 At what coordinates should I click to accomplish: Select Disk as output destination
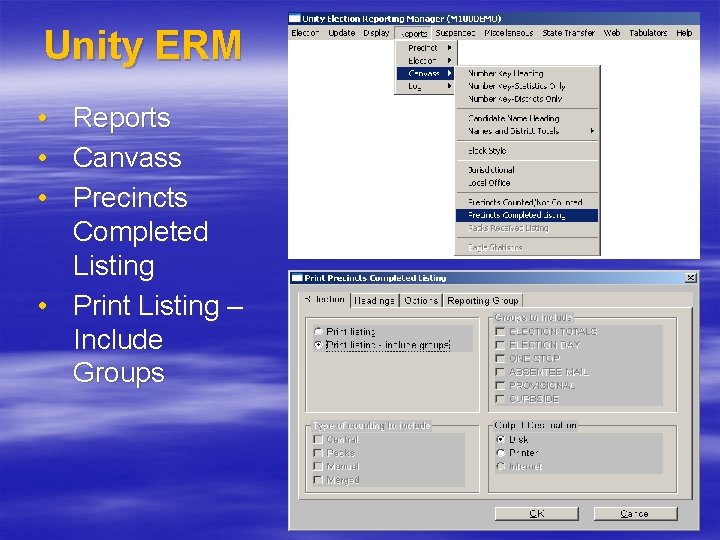pos(501,439)
